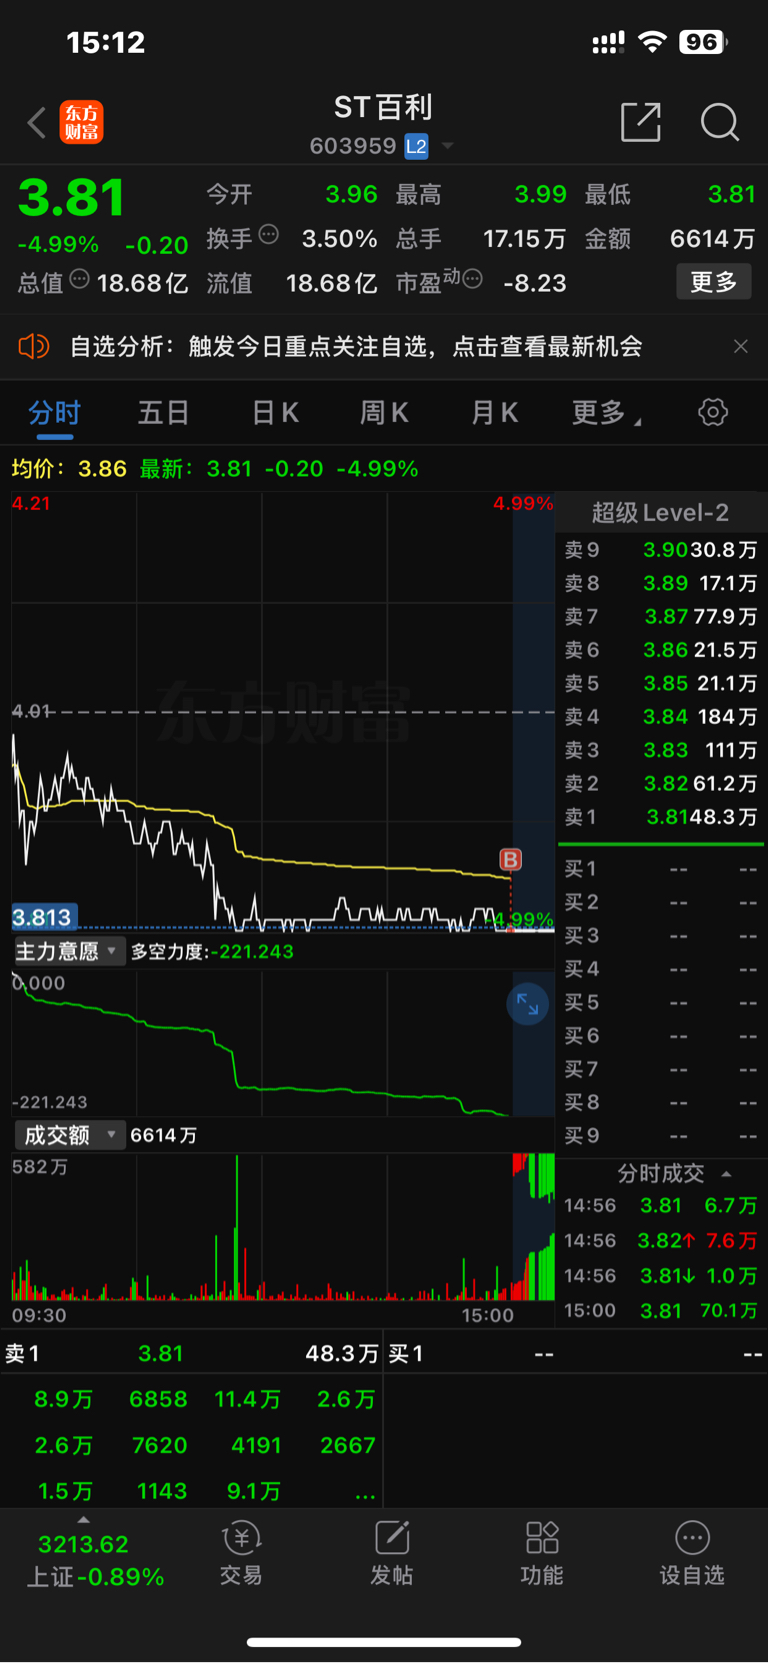The height and width of the screenshot is (1663, 768).
Task: Tap info icon beside 市盈动
Action: (473, 279)
